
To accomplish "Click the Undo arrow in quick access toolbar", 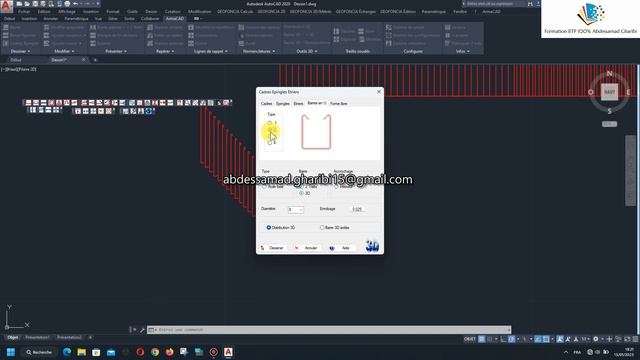I will point(76,4).
